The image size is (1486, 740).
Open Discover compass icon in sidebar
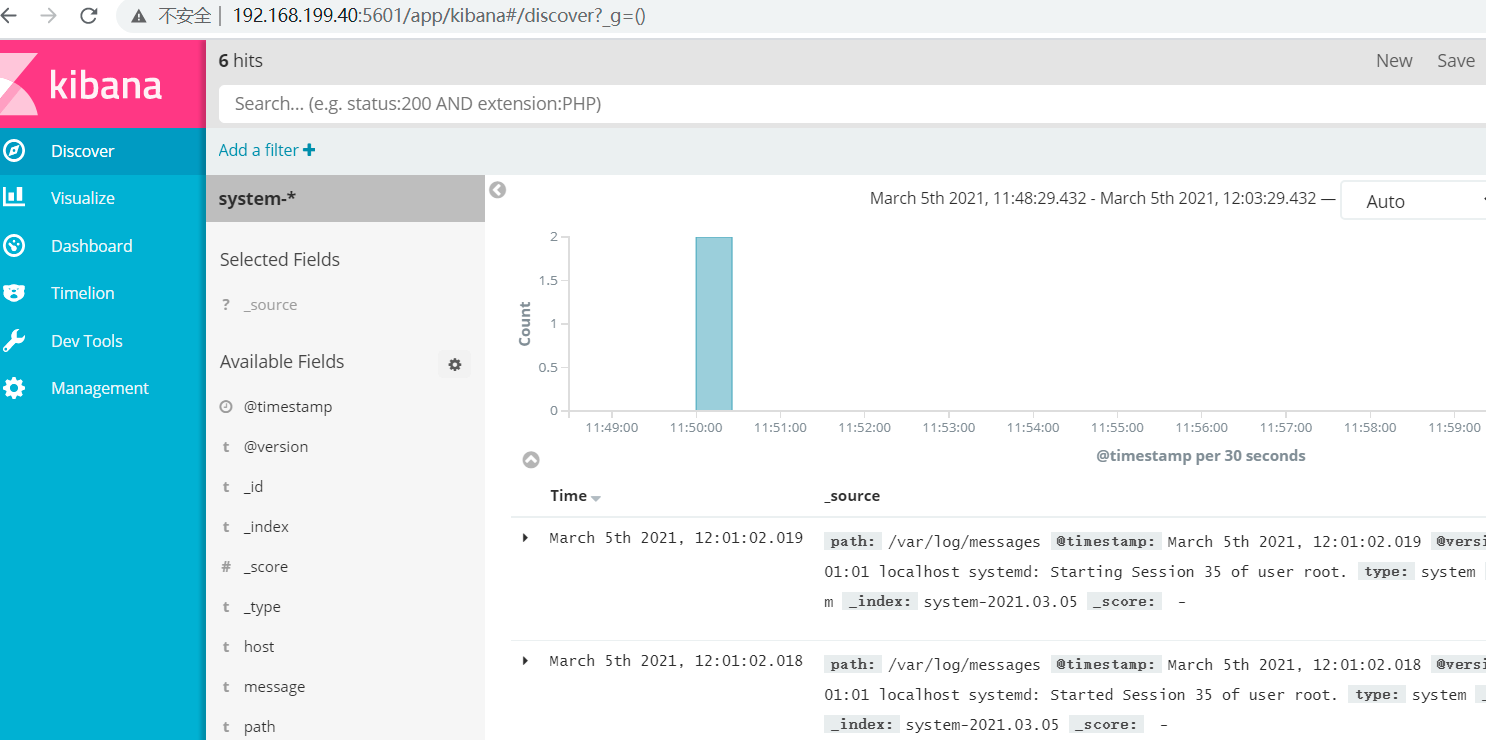pyautogui.click(x=14, y=151)
